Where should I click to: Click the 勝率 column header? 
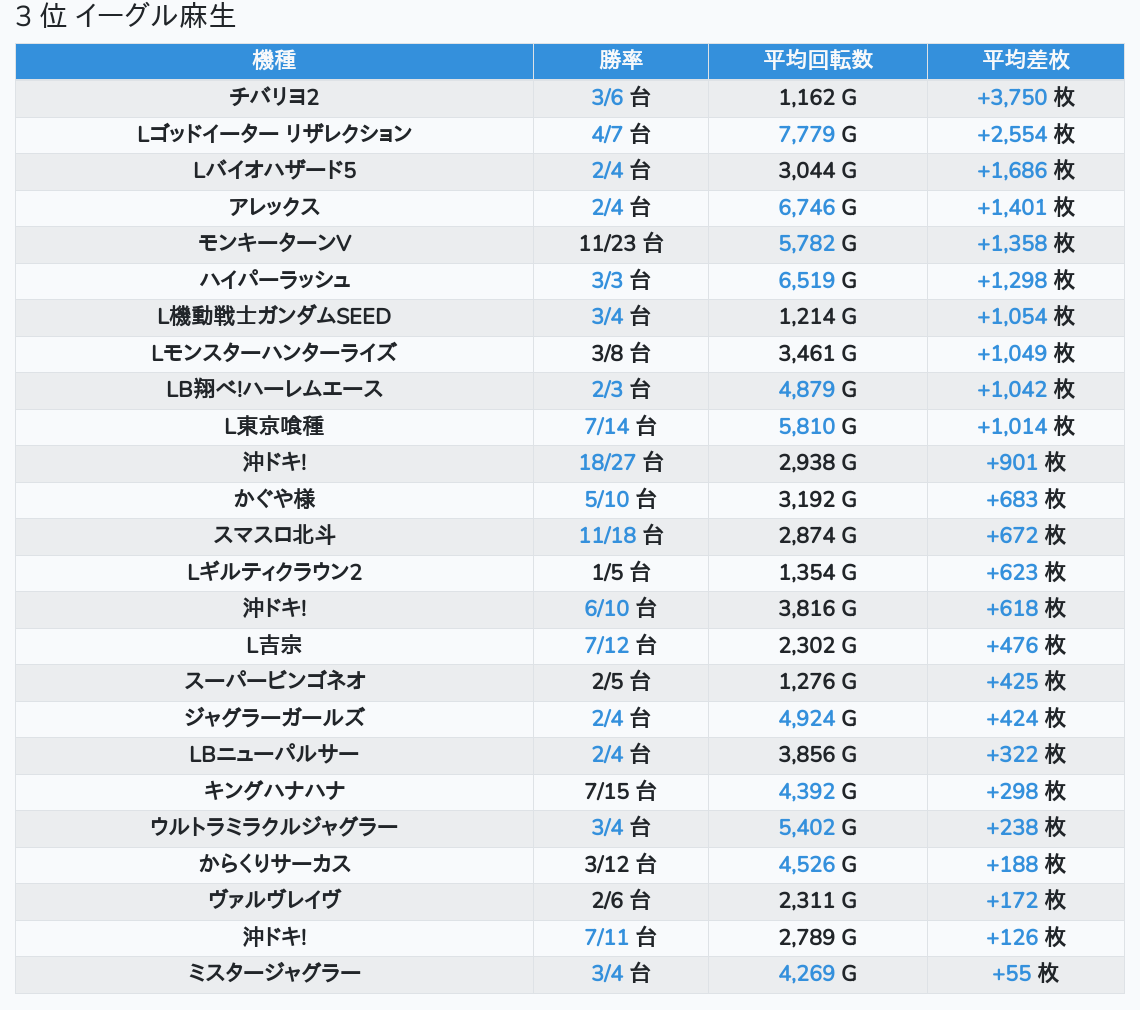pyautogui.click(x=621, y=60)
